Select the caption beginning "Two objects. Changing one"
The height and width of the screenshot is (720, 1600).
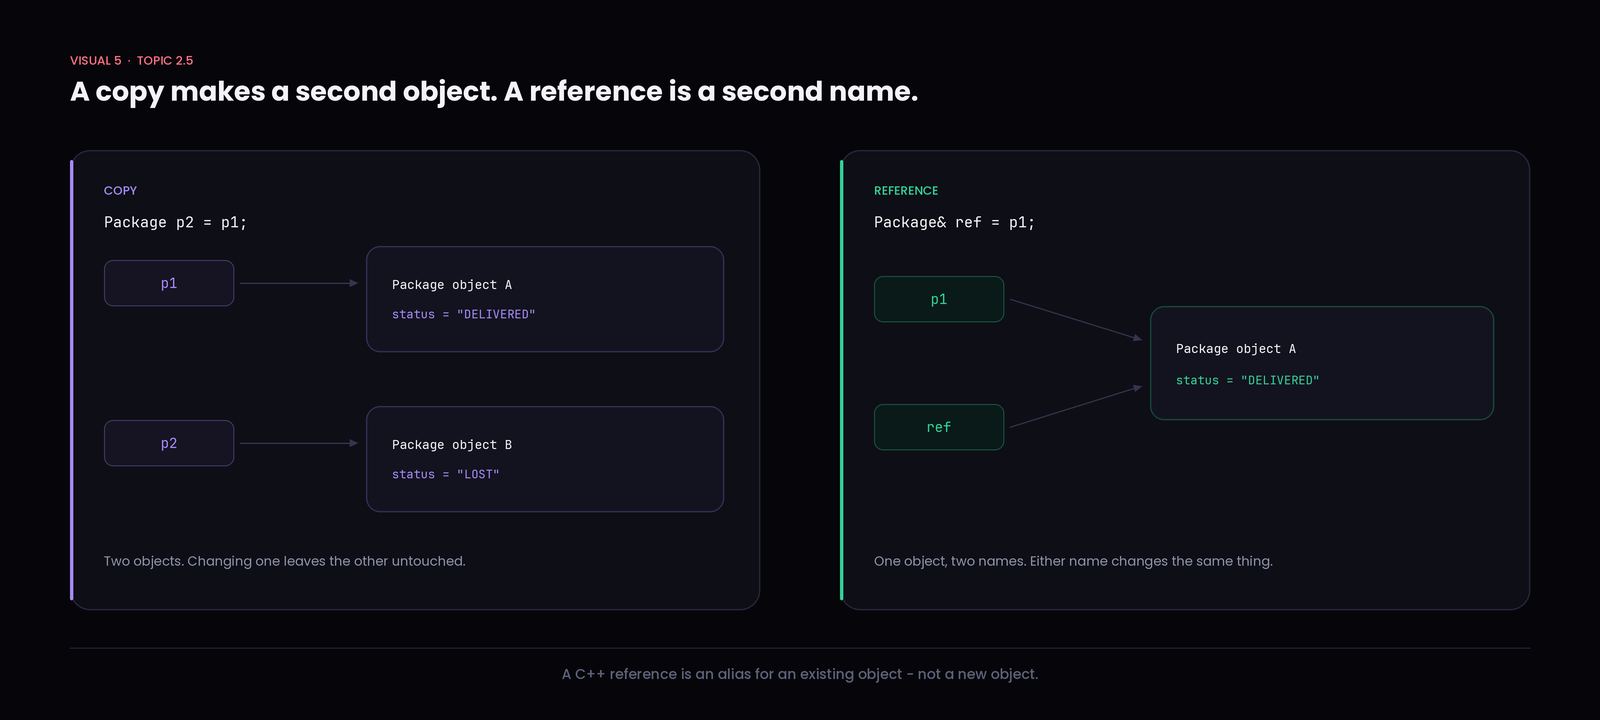pos(285,561)
